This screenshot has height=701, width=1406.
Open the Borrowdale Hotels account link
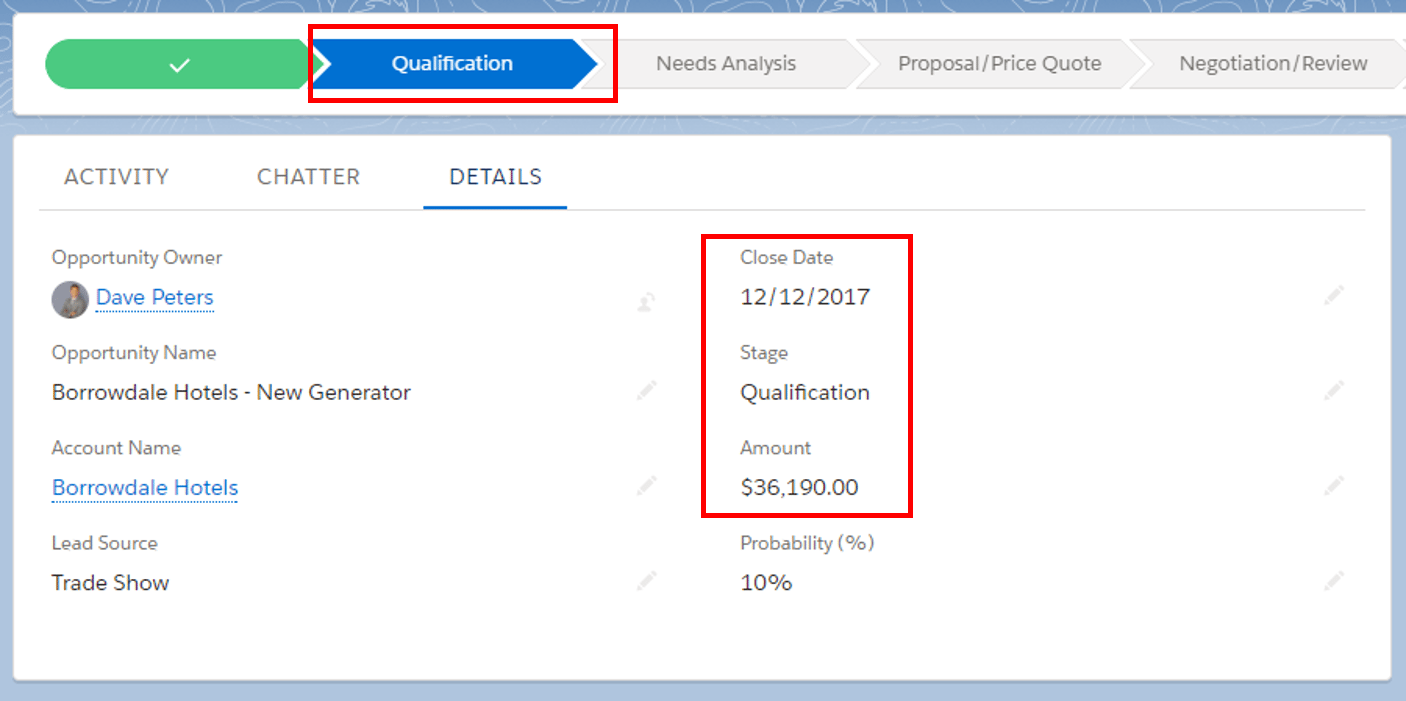(145, 488)
